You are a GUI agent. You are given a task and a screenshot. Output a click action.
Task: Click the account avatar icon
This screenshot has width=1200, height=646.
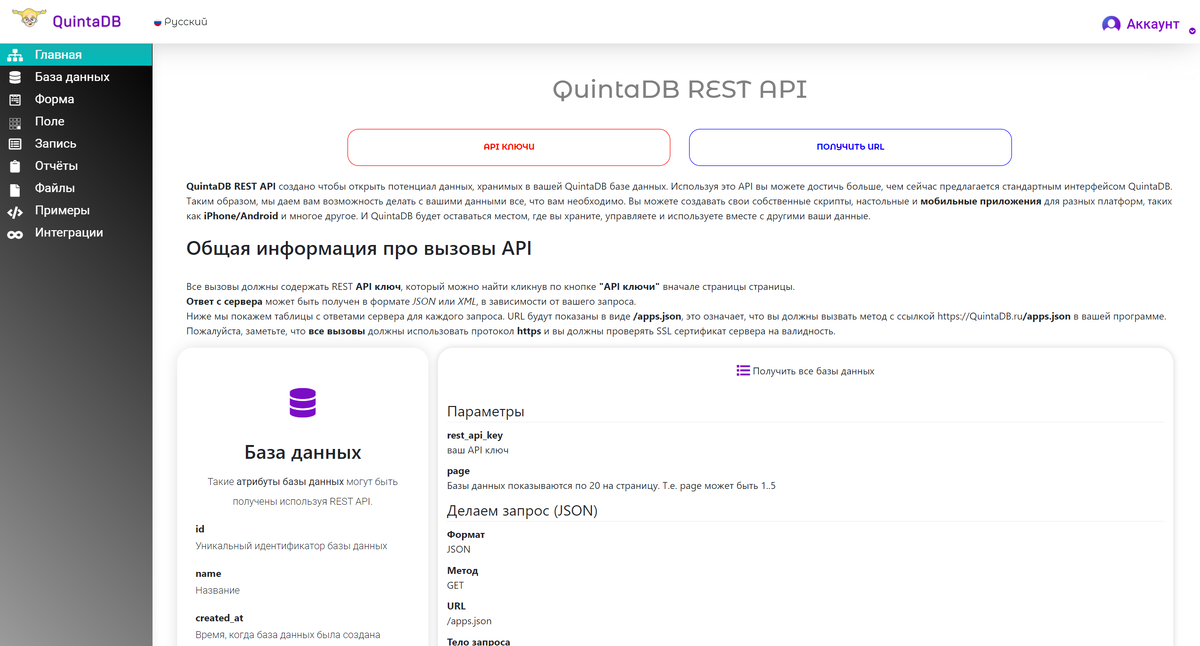coord(1111,24)
